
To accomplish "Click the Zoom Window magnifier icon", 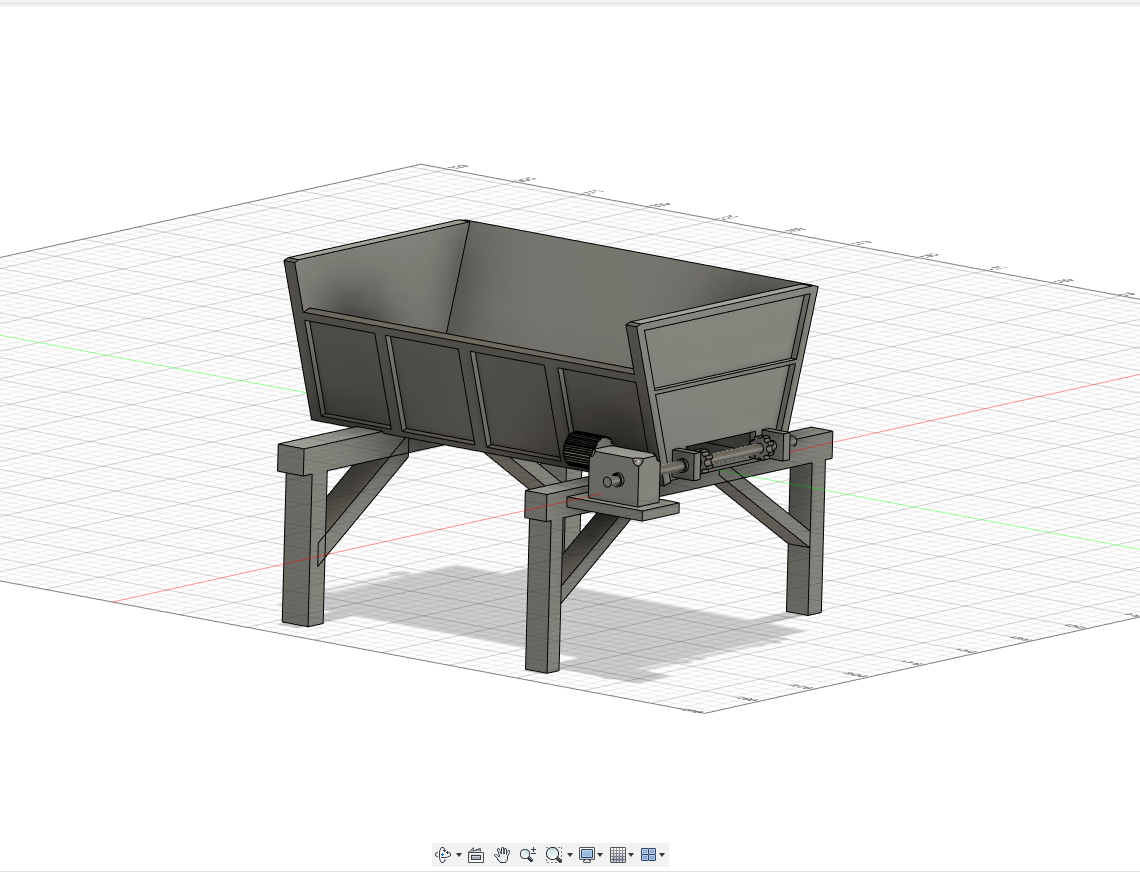I will 554,855.
